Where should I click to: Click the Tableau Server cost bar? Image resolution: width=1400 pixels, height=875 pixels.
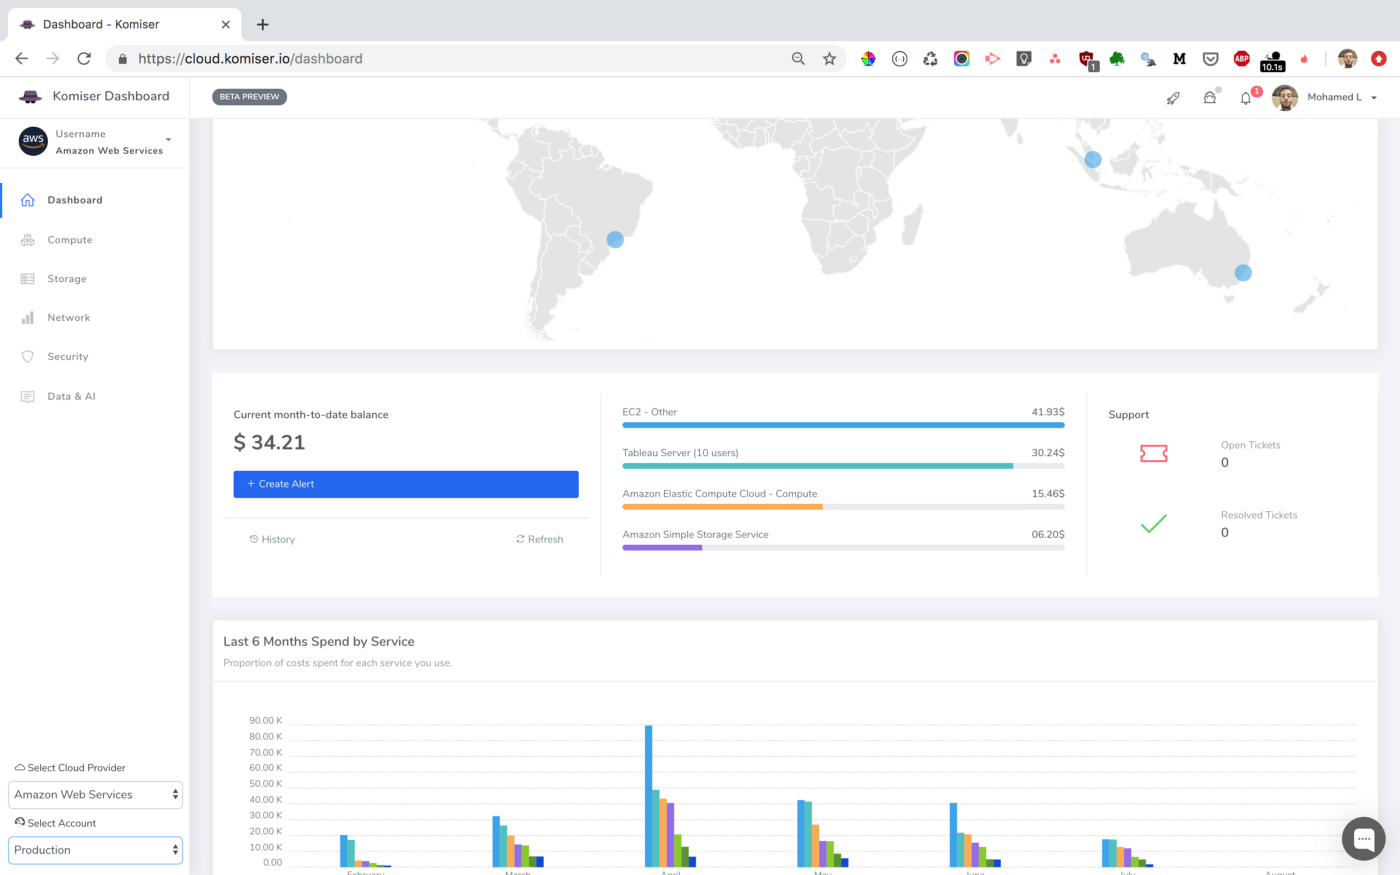click(x=843, y=466)
